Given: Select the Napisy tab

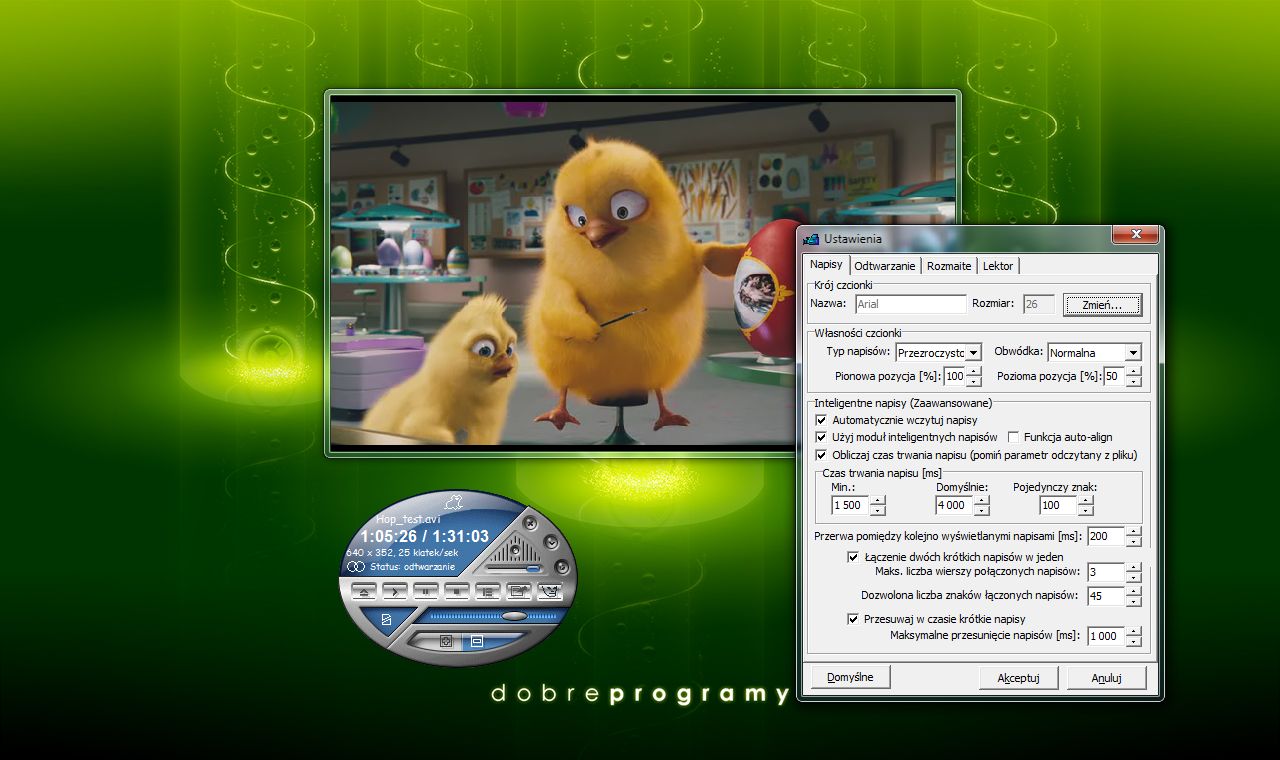Looking at the screenshot, I should 827,265.
